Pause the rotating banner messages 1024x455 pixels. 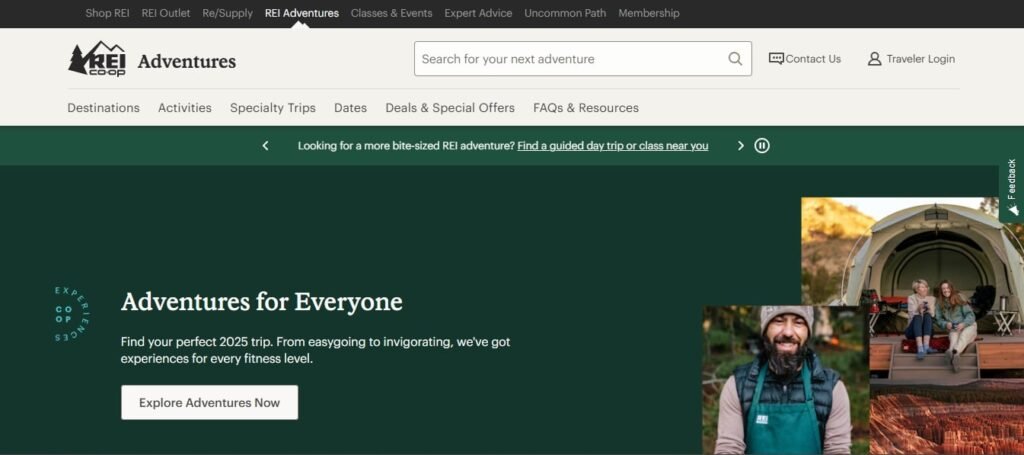(762, 146)
